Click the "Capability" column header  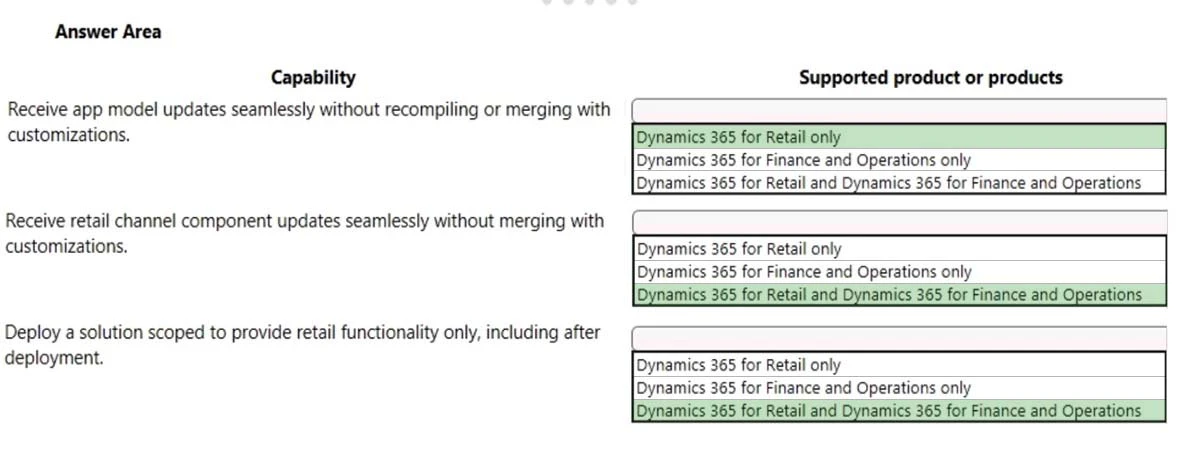pyautogui.click(x=313, y=77)
